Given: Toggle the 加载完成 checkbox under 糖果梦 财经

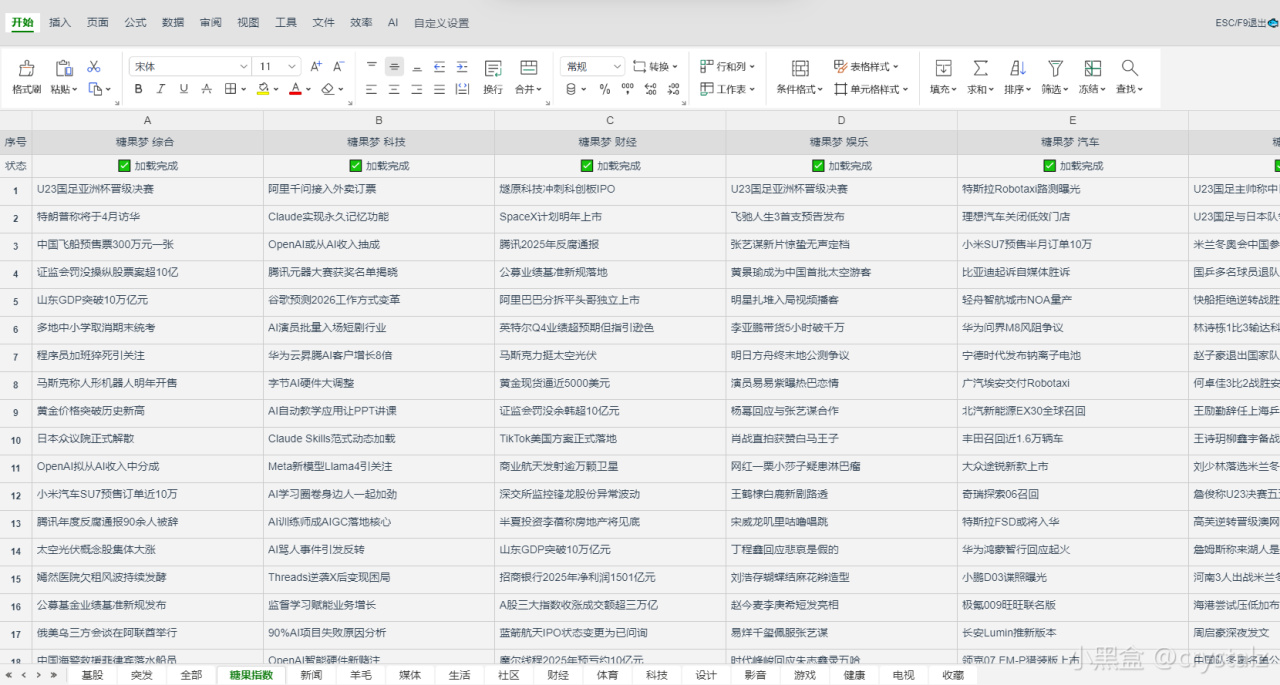Looking at the screenshot, I should click(587, 166).
